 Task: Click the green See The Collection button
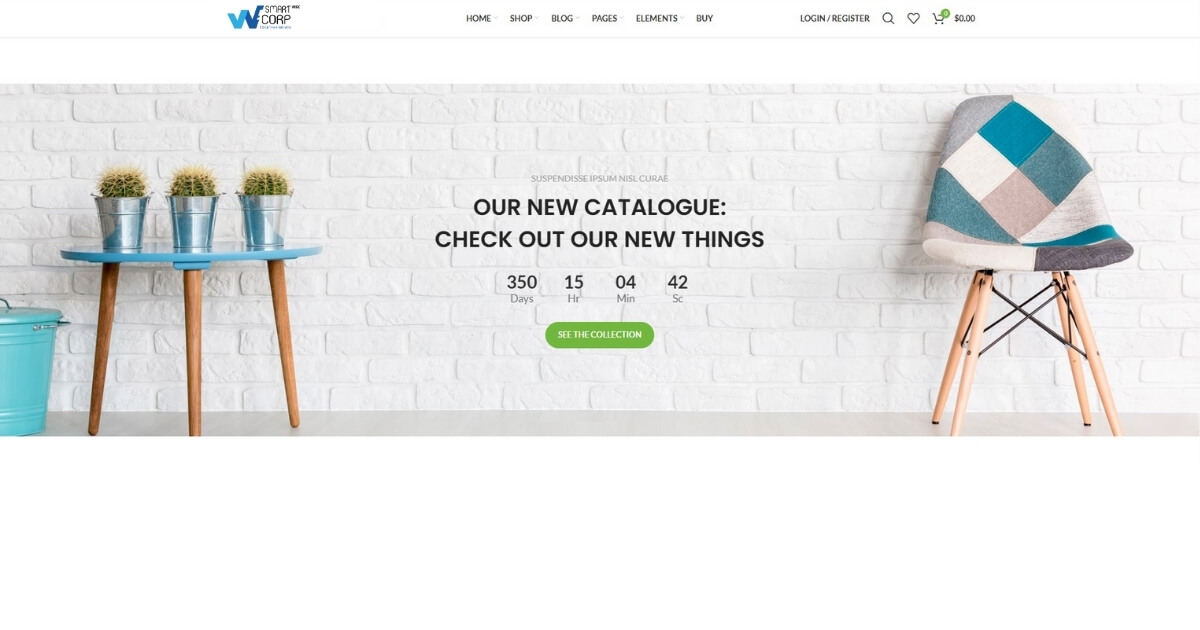point(600,335)
